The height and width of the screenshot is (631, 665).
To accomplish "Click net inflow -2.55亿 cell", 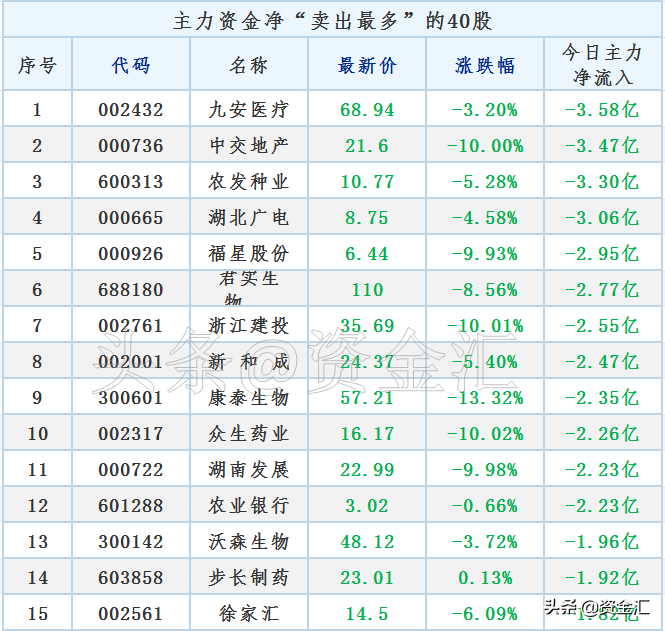I will pyautogui.click(x=602, y=326).
